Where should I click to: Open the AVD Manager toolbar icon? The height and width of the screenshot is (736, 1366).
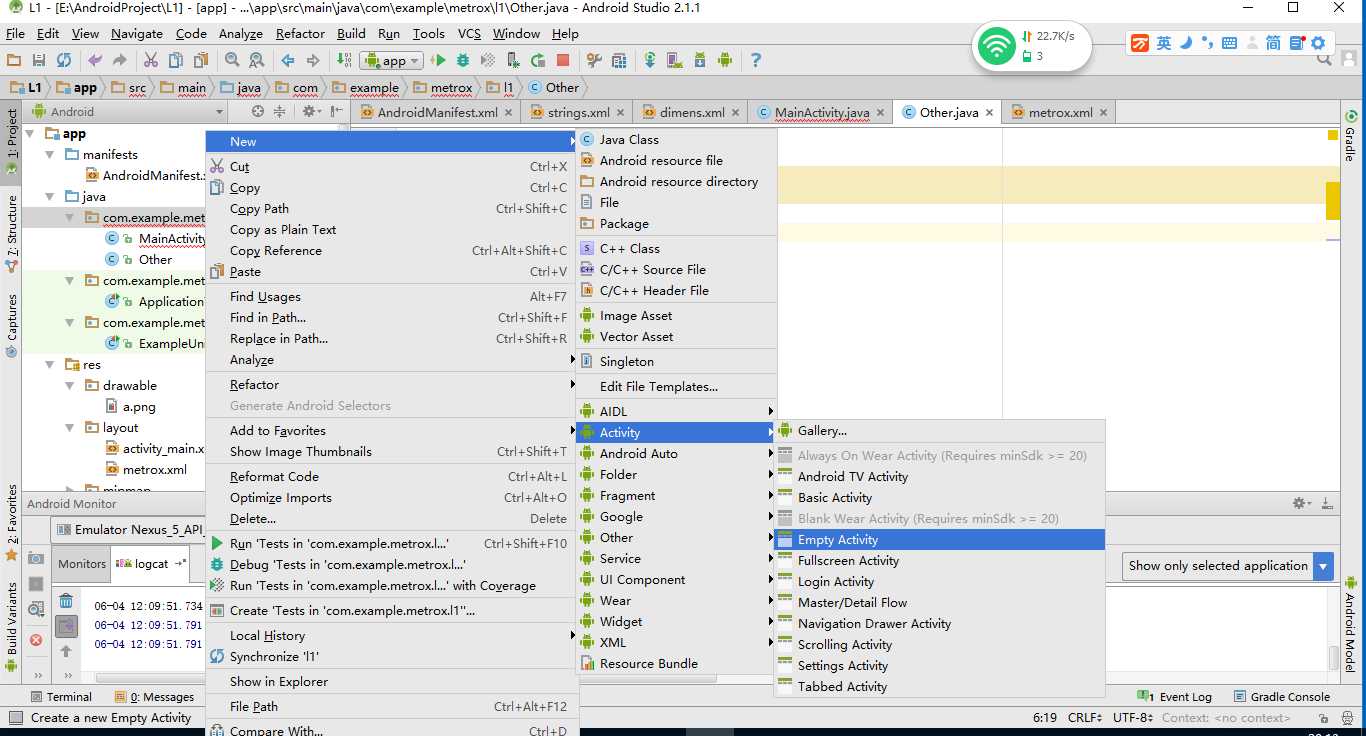[676, 60]
